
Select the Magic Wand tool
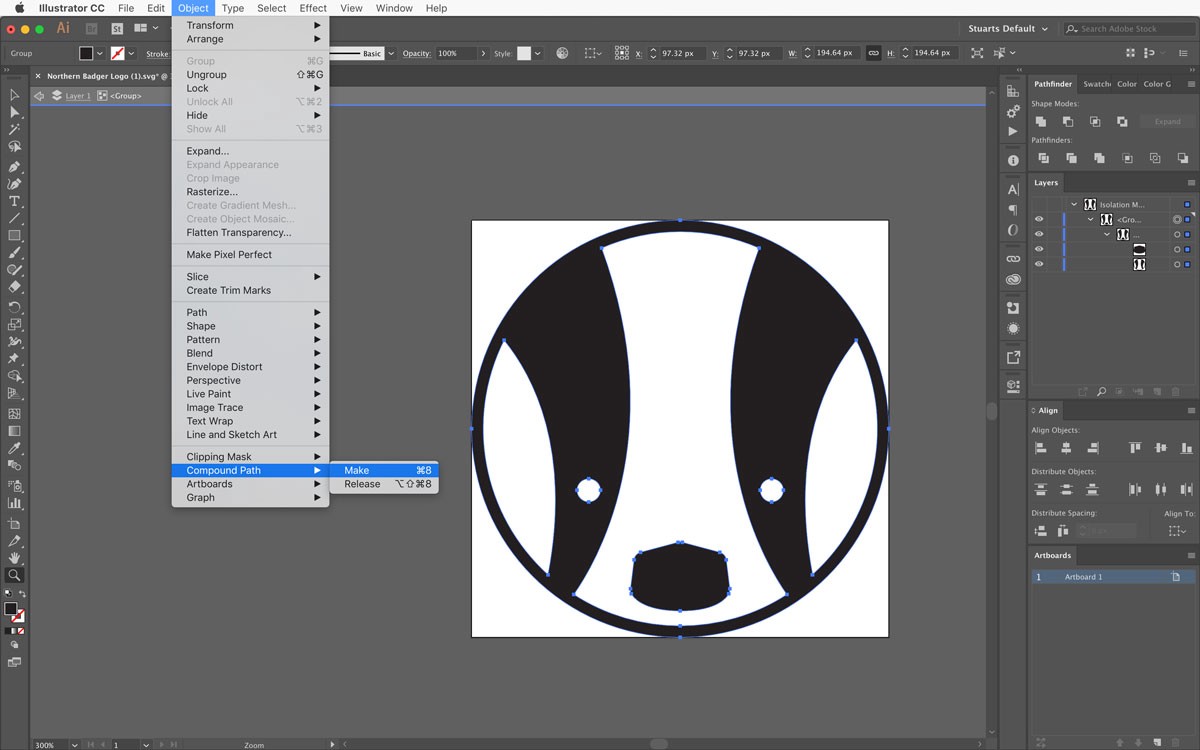pos(14,129)
